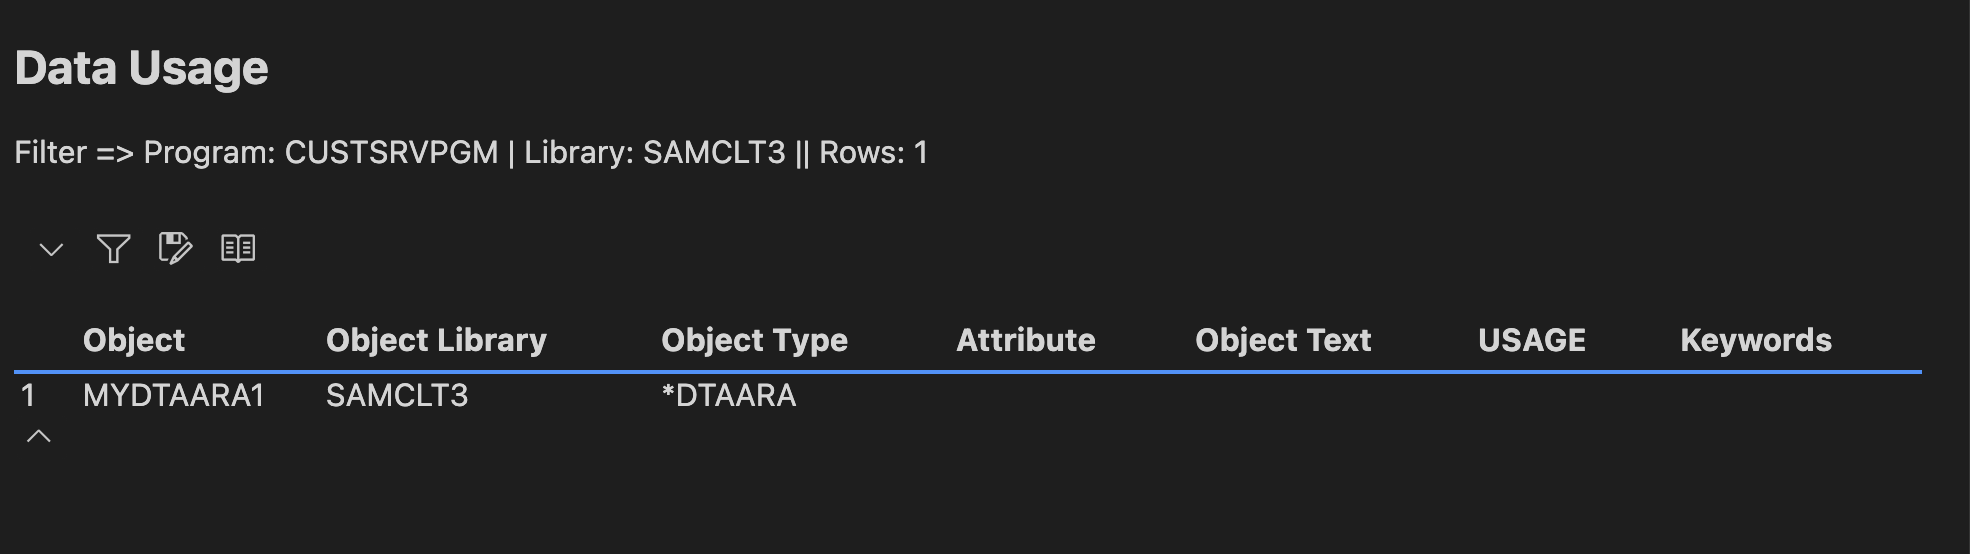Collapse with the chevron-up arrow below row 1
This screenshot has height=554, width=1970.
point(38,436)
